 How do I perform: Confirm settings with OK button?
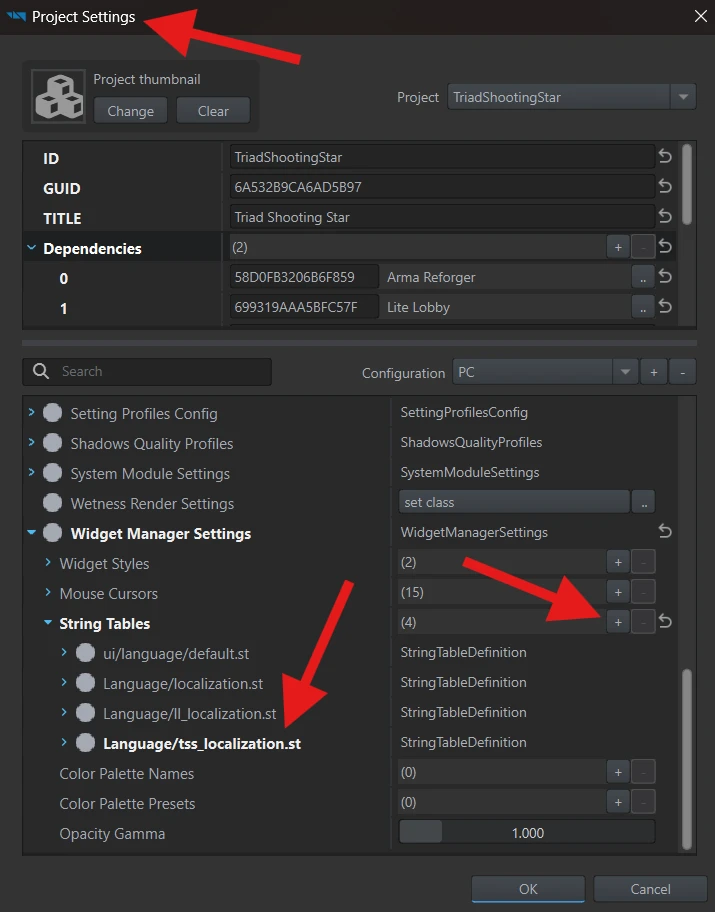click(x=528, y=889)
